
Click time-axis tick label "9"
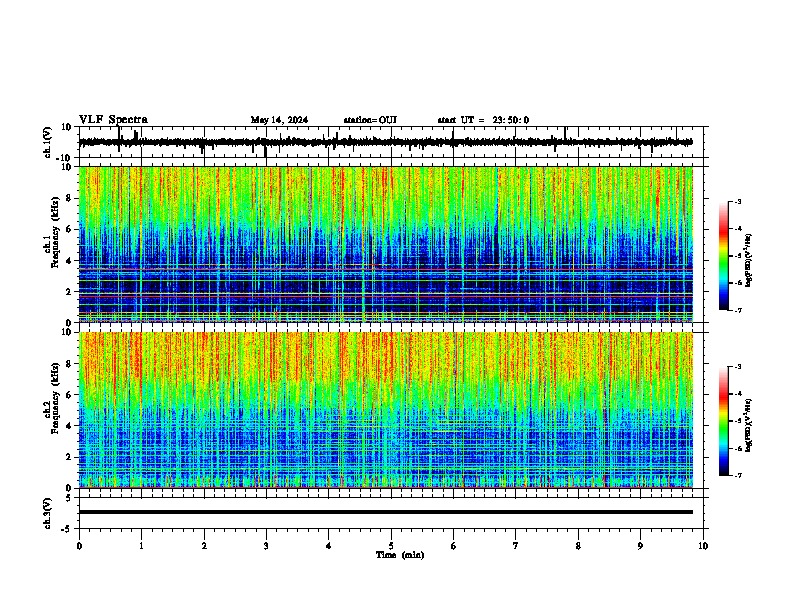coord(640,546)
